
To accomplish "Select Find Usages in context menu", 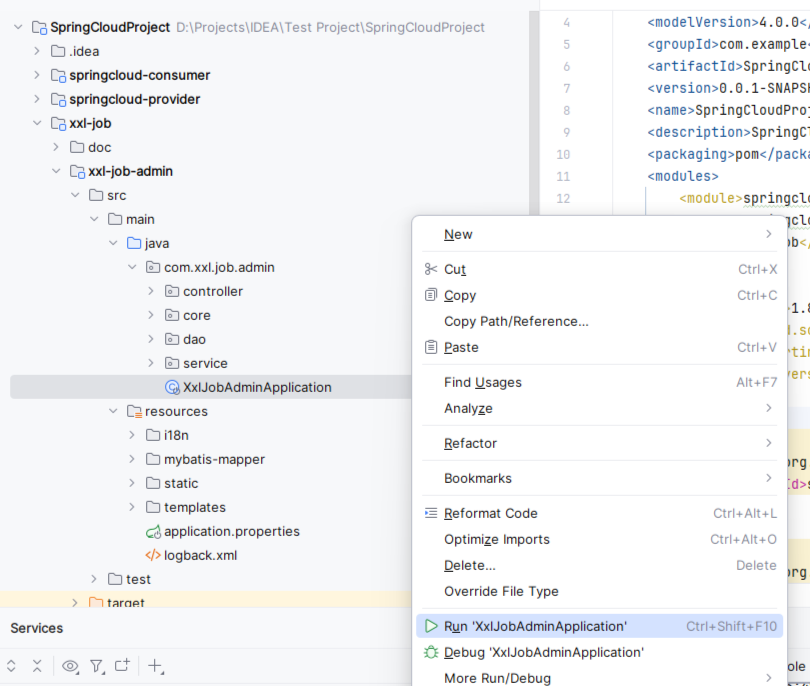I will [599, 382].
